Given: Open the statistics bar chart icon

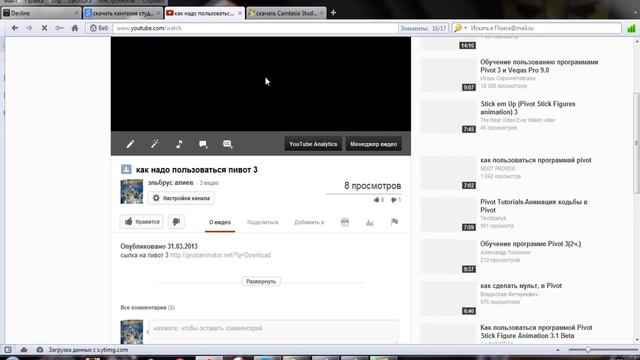Looking at the screenshot, I should (370, 222).
